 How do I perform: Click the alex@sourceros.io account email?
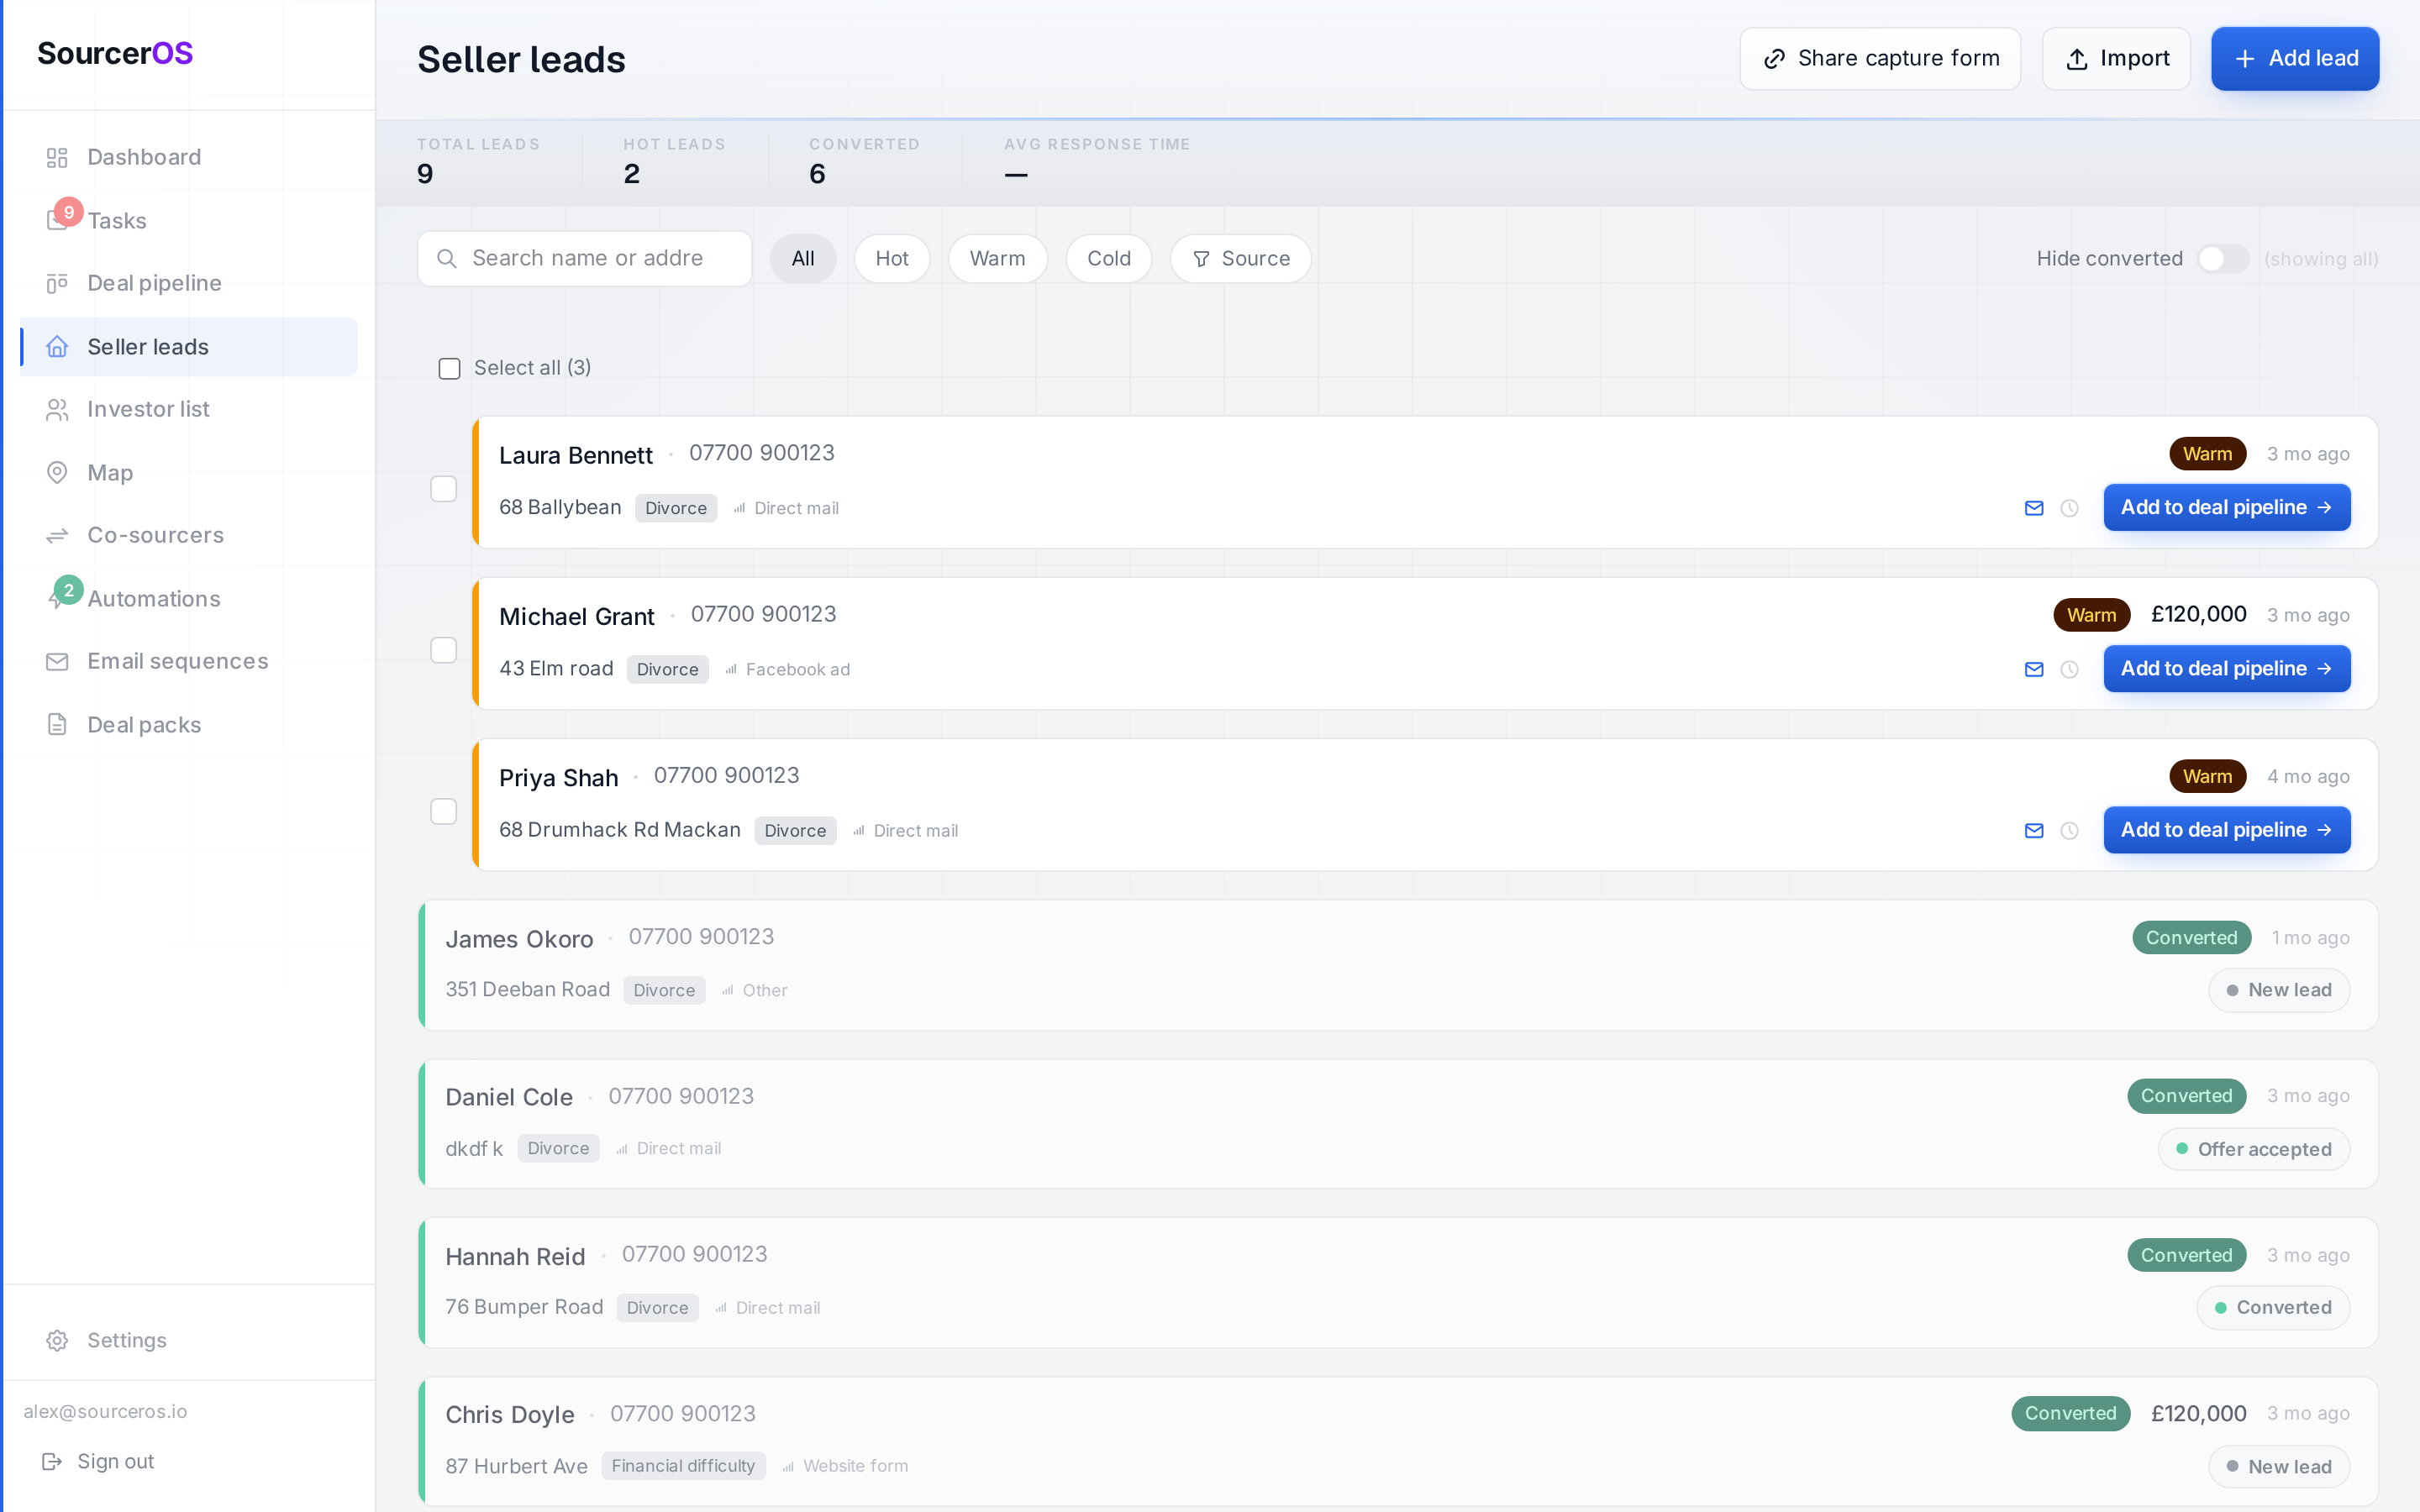pyautogui.click(x=105, y=1411)
